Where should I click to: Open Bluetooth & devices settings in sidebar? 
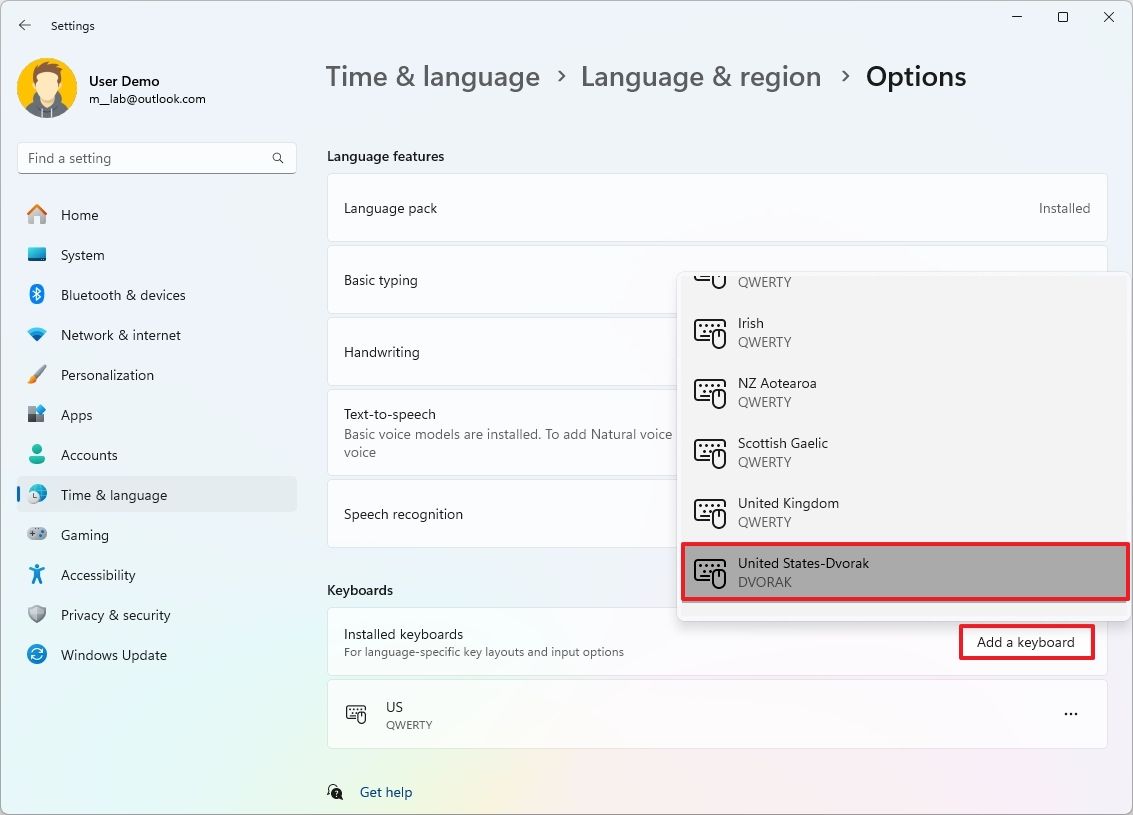(123, 295)
